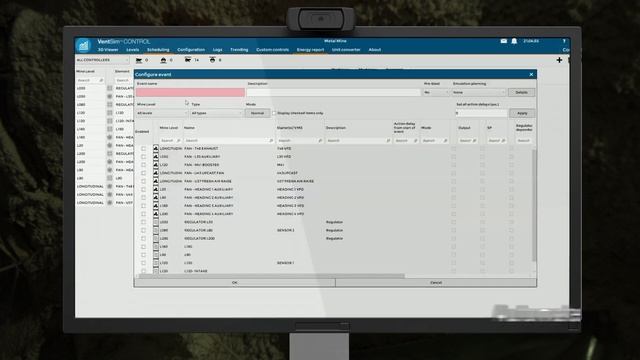The image size is (640, 360).
Task: Open the 3D Viewer menu
Action: click(108, 50)
